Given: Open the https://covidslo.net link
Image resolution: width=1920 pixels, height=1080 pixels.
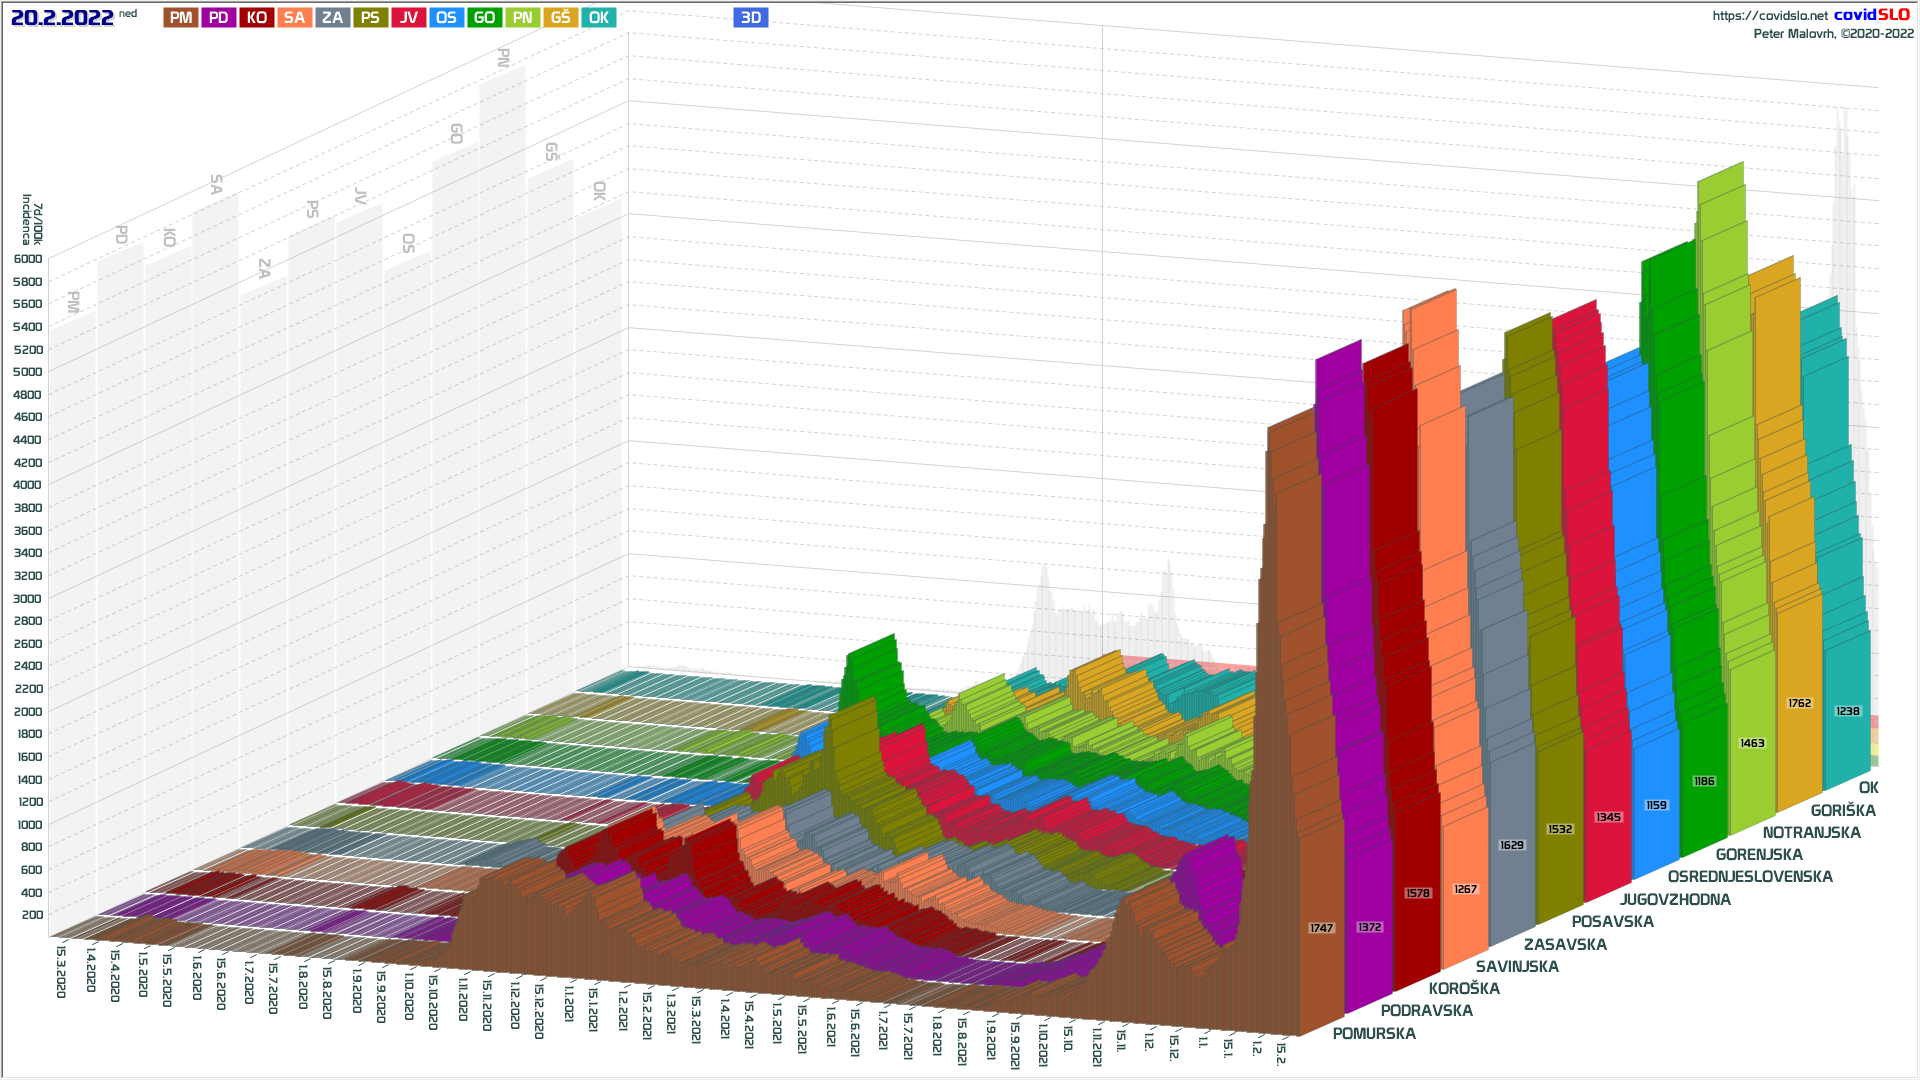Looking at the screenshot, I should point(1769,16).
